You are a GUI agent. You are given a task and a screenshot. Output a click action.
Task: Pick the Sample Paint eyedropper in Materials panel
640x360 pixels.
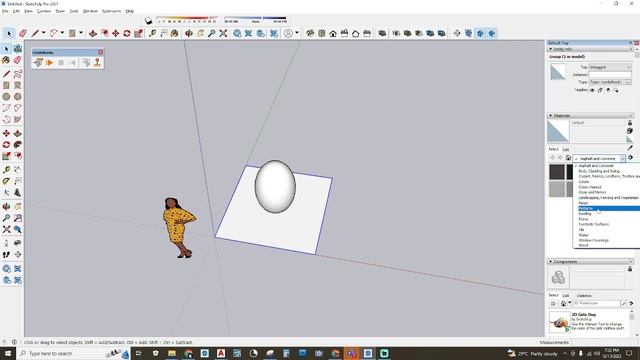[x=630, y=148]
